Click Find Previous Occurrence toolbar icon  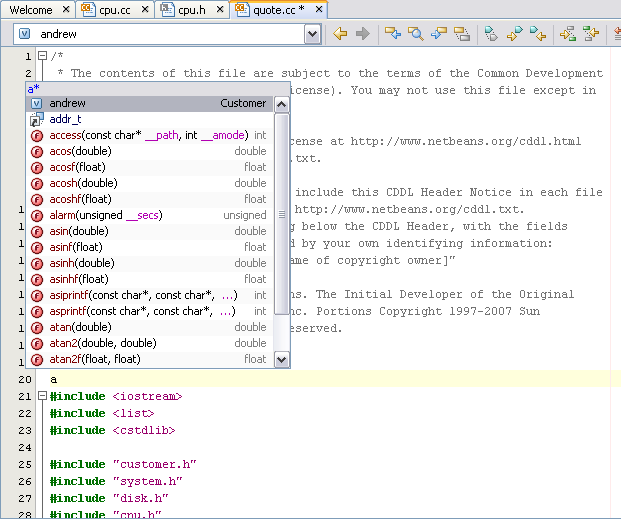click(393, 34)
